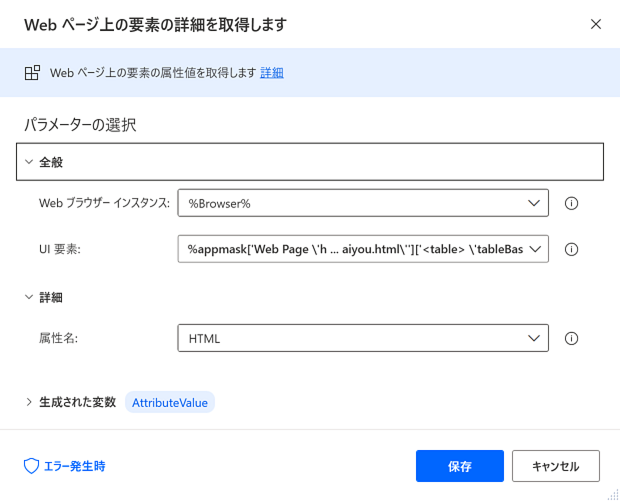620x502 pixels.
Task: Click the パラメーターの選択 heading
Action: 80,125
